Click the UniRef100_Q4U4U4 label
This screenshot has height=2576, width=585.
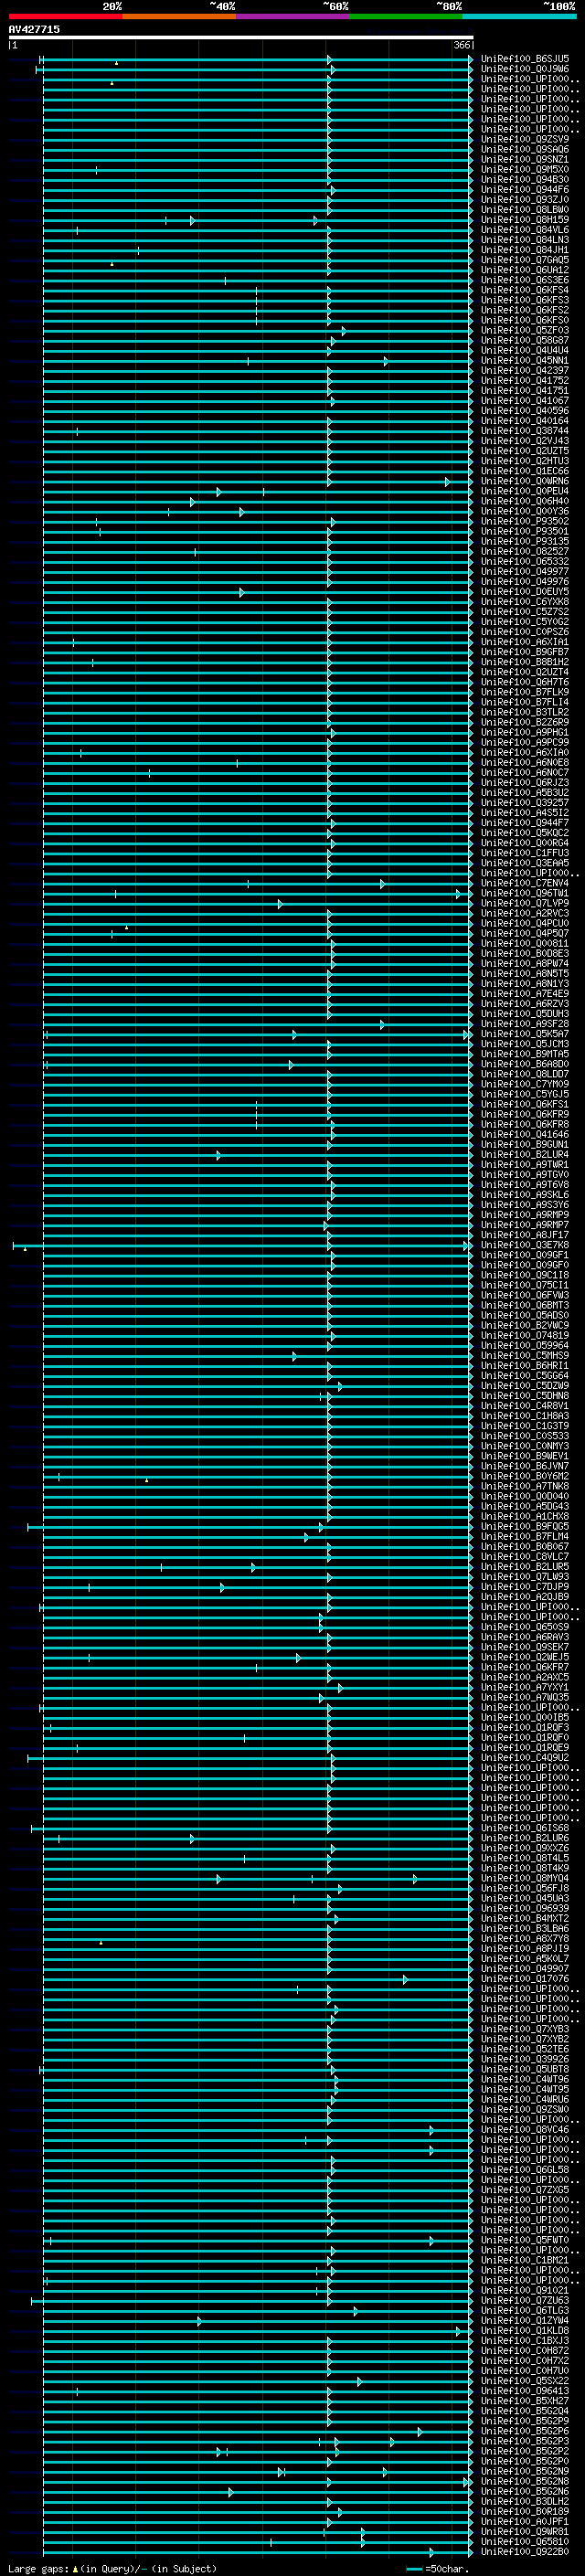coord(525,350)
